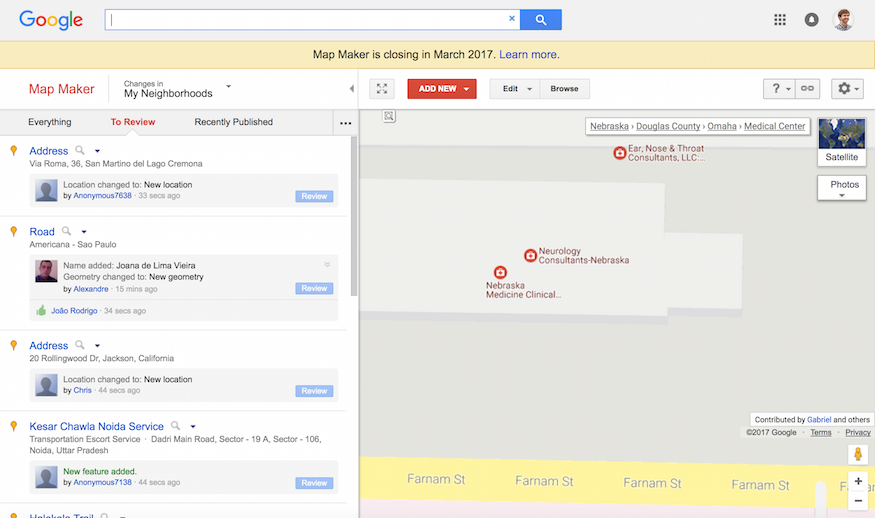Open the Google apps grid
This screenshot has width=875, height=518.
tap(780, 20)
